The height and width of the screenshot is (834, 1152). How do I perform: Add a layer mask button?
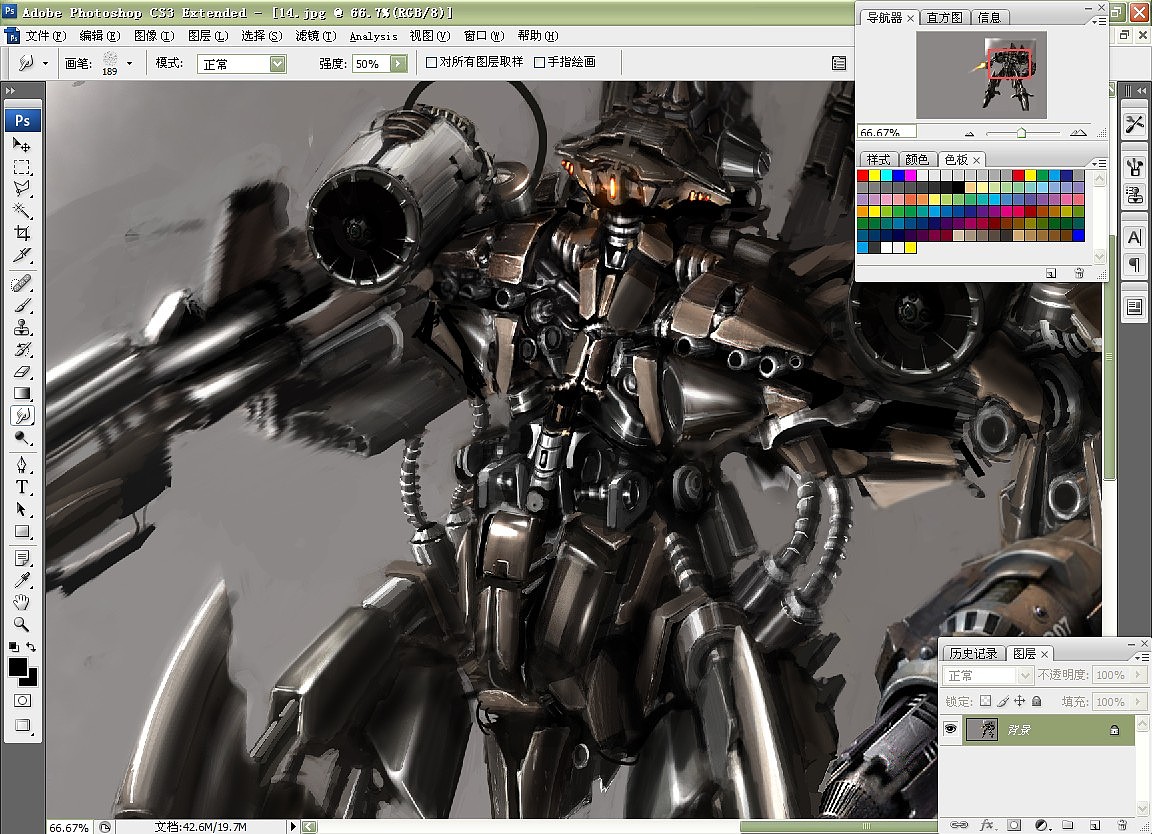point(1014,825)
